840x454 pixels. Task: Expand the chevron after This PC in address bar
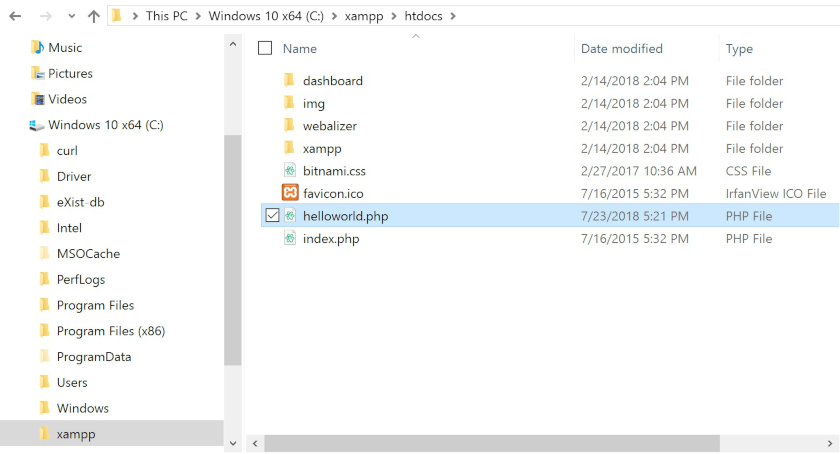[x=201, y=16]
